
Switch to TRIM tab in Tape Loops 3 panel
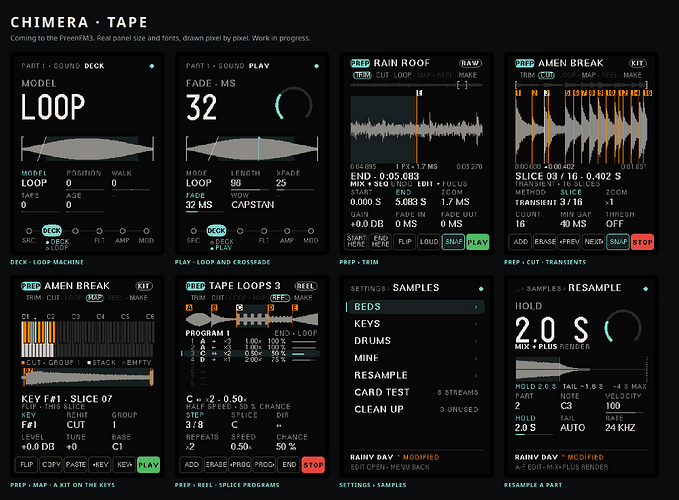click(198, 298)
